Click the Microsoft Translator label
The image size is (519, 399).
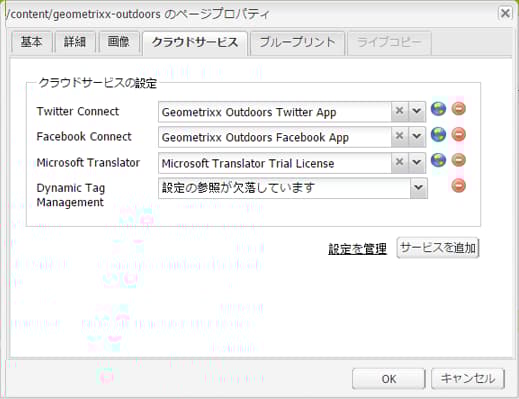click(88, 163)
